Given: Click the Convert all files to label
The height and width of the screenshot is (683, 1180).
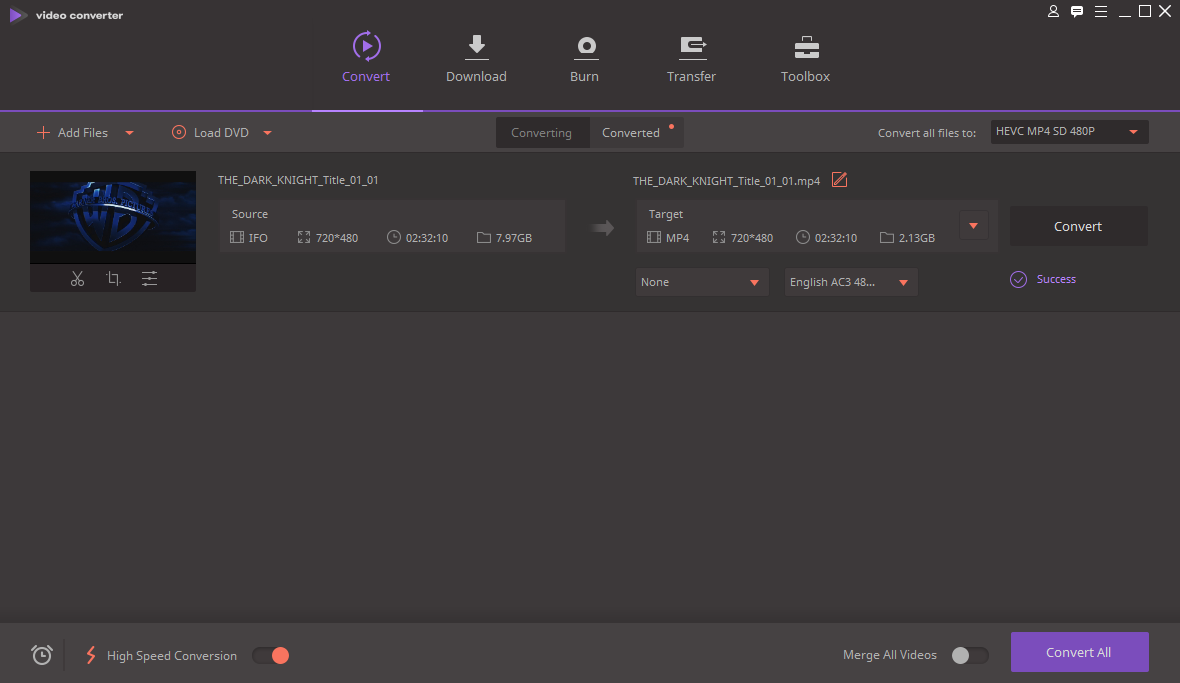Looking at the screenshot, I should pos(926,133).
